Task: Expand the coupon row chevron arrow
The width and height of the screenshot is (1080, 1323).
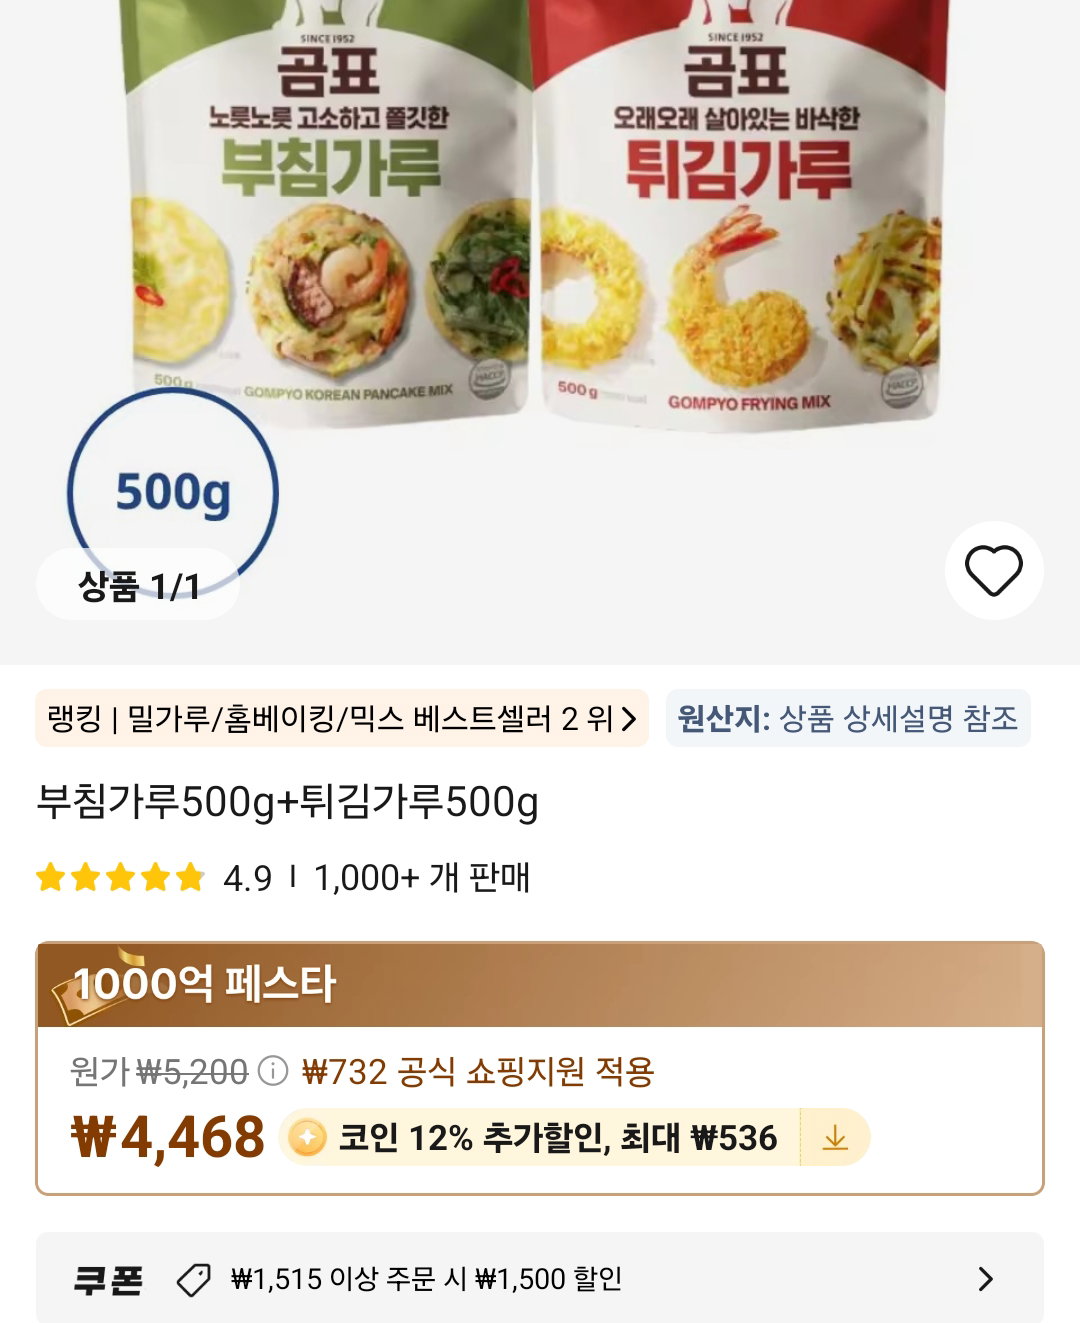Action: pyautogui.click(x=986, y=1279)
